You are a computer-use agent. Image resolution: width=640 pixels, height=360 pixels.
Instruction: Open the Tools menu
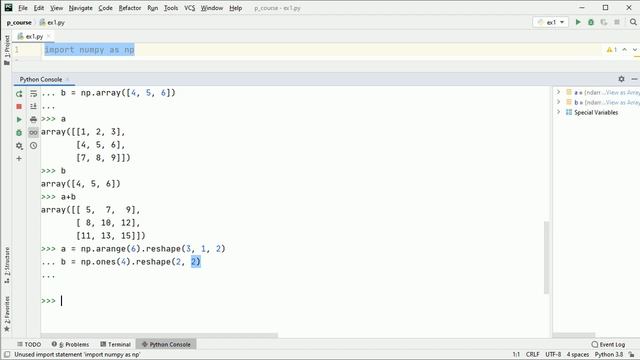[x=171, y=8]
